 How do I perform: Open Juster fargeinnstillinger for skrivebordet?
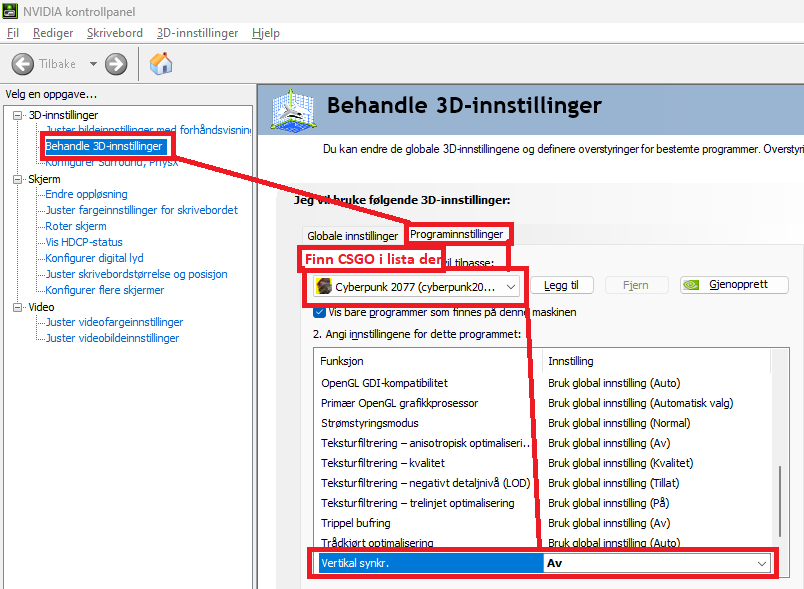point(142,210)
